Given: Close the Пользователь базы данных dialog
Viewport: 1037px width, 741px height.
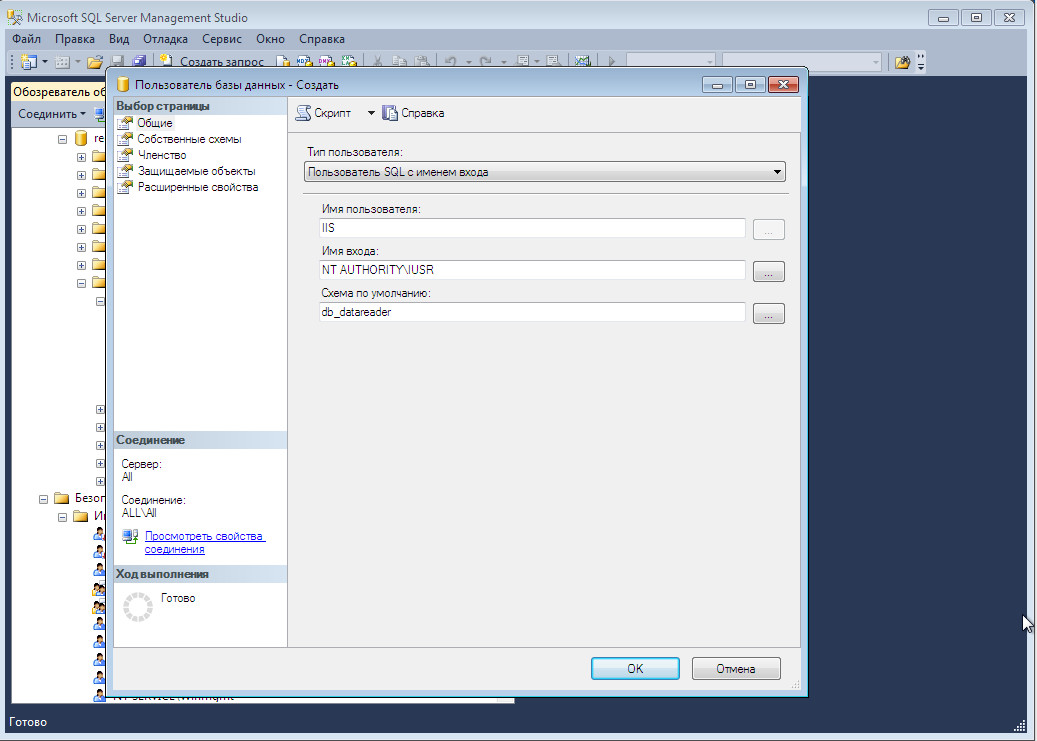Looking at the screenshot, I should pos(783,85).
